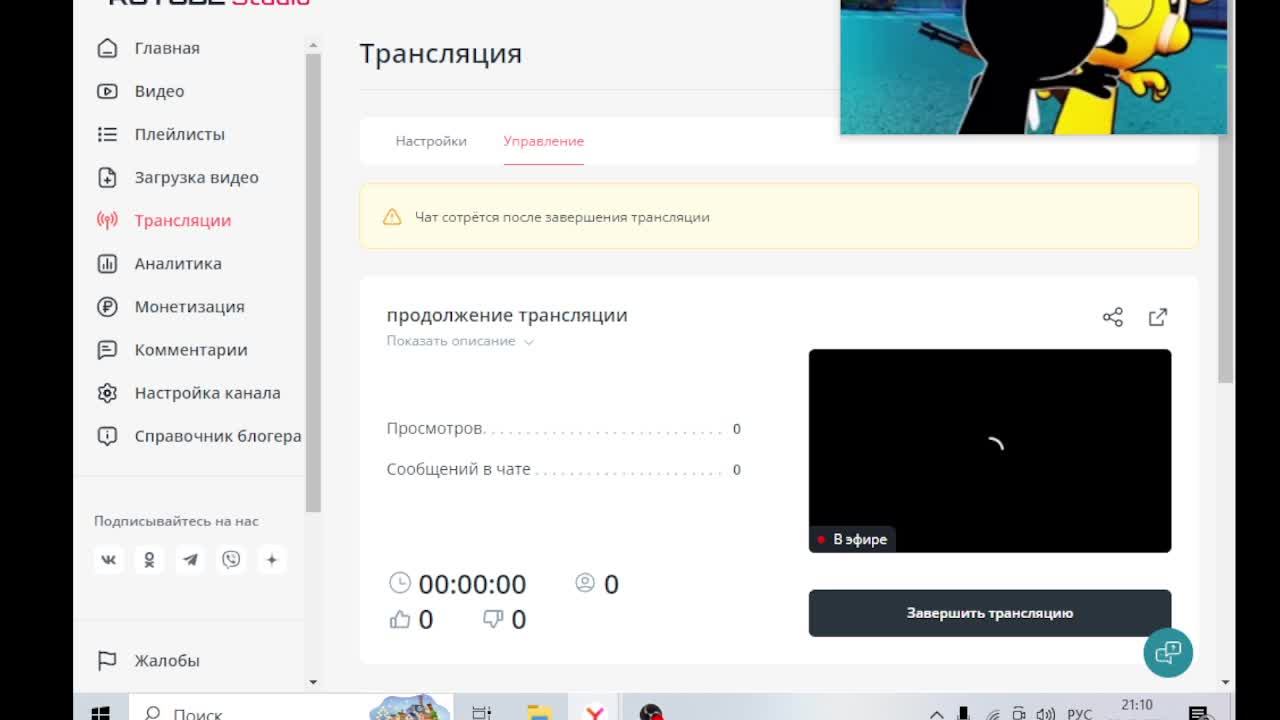The width and height of the screenshot is (1280, 720).
Task: Click the stream preview player
Action: pyautogui.click(x=990, y=450)
